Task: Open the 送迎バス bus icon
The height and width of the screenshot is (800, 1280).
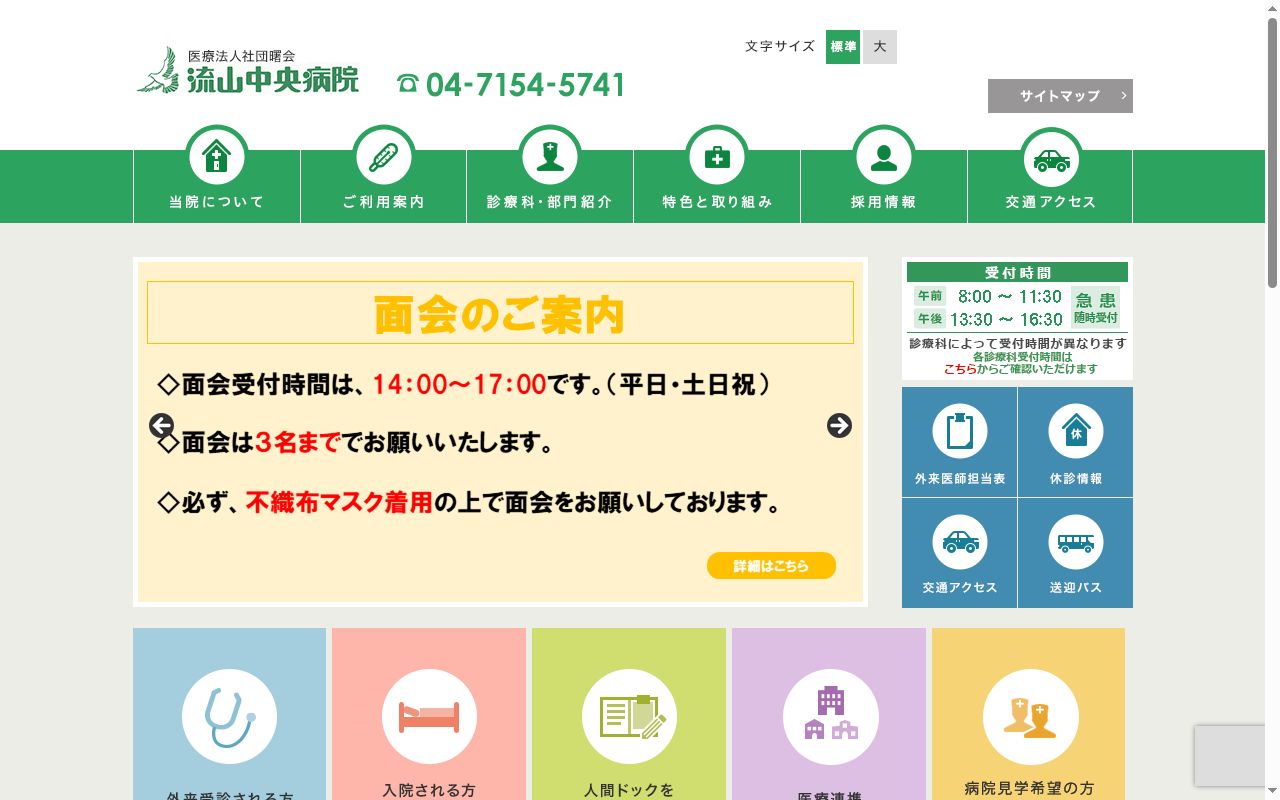Action: coord(1076,542)
